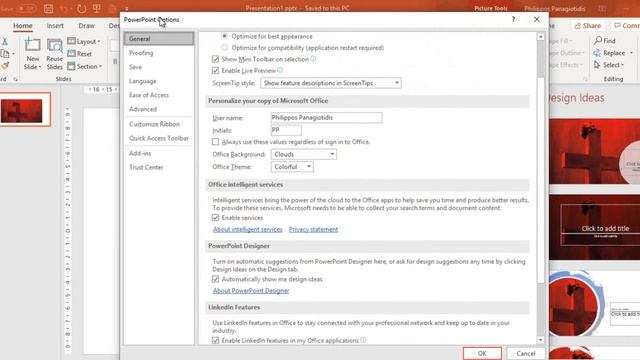
Task: Toggle Automatically show me design ideas checkbox
Action: 216,279
